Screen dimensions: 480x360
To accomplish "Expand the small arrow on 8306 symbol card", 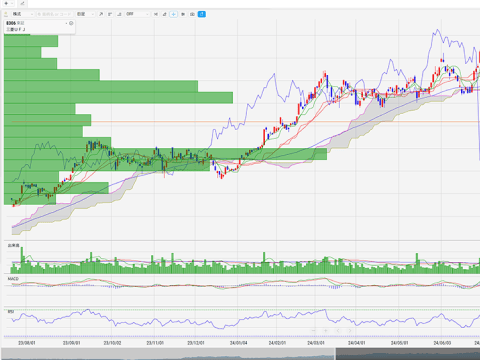I will [x=66, y=23].
